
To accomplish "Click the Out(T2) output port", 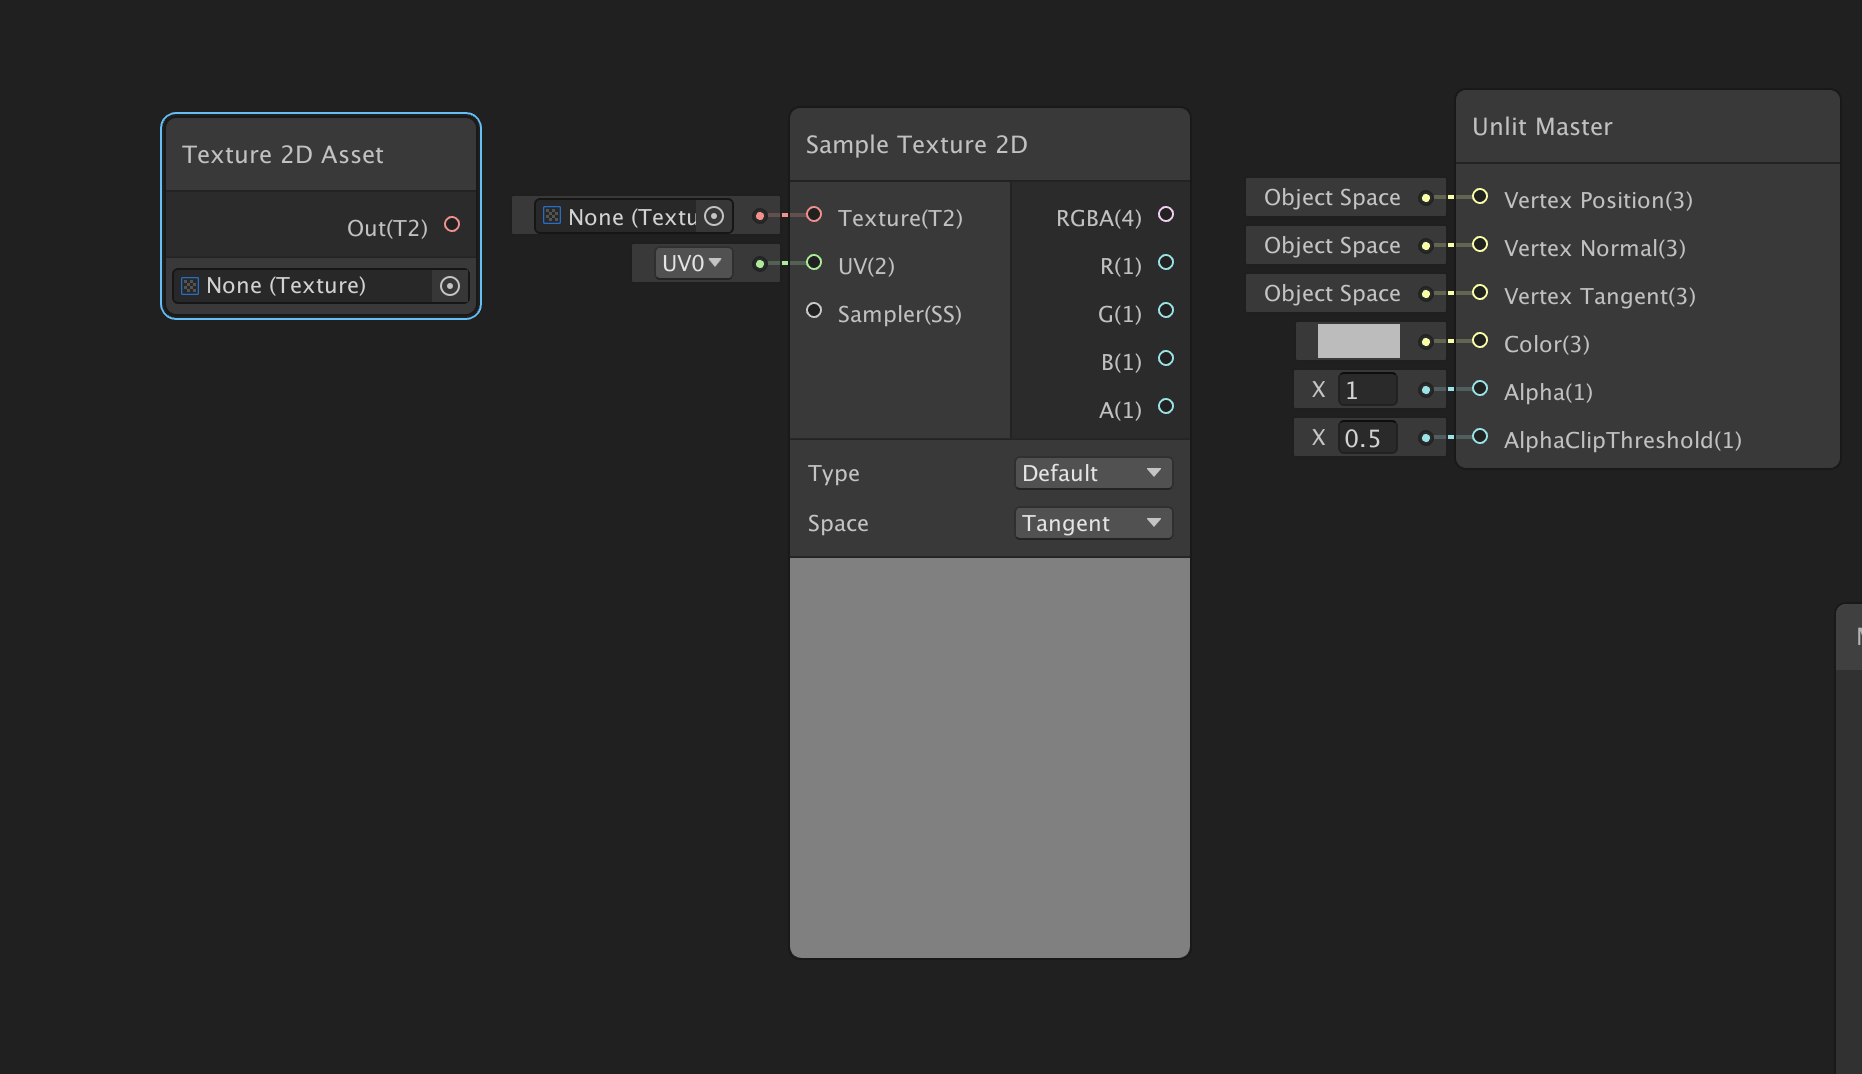I will pos(452,225).
